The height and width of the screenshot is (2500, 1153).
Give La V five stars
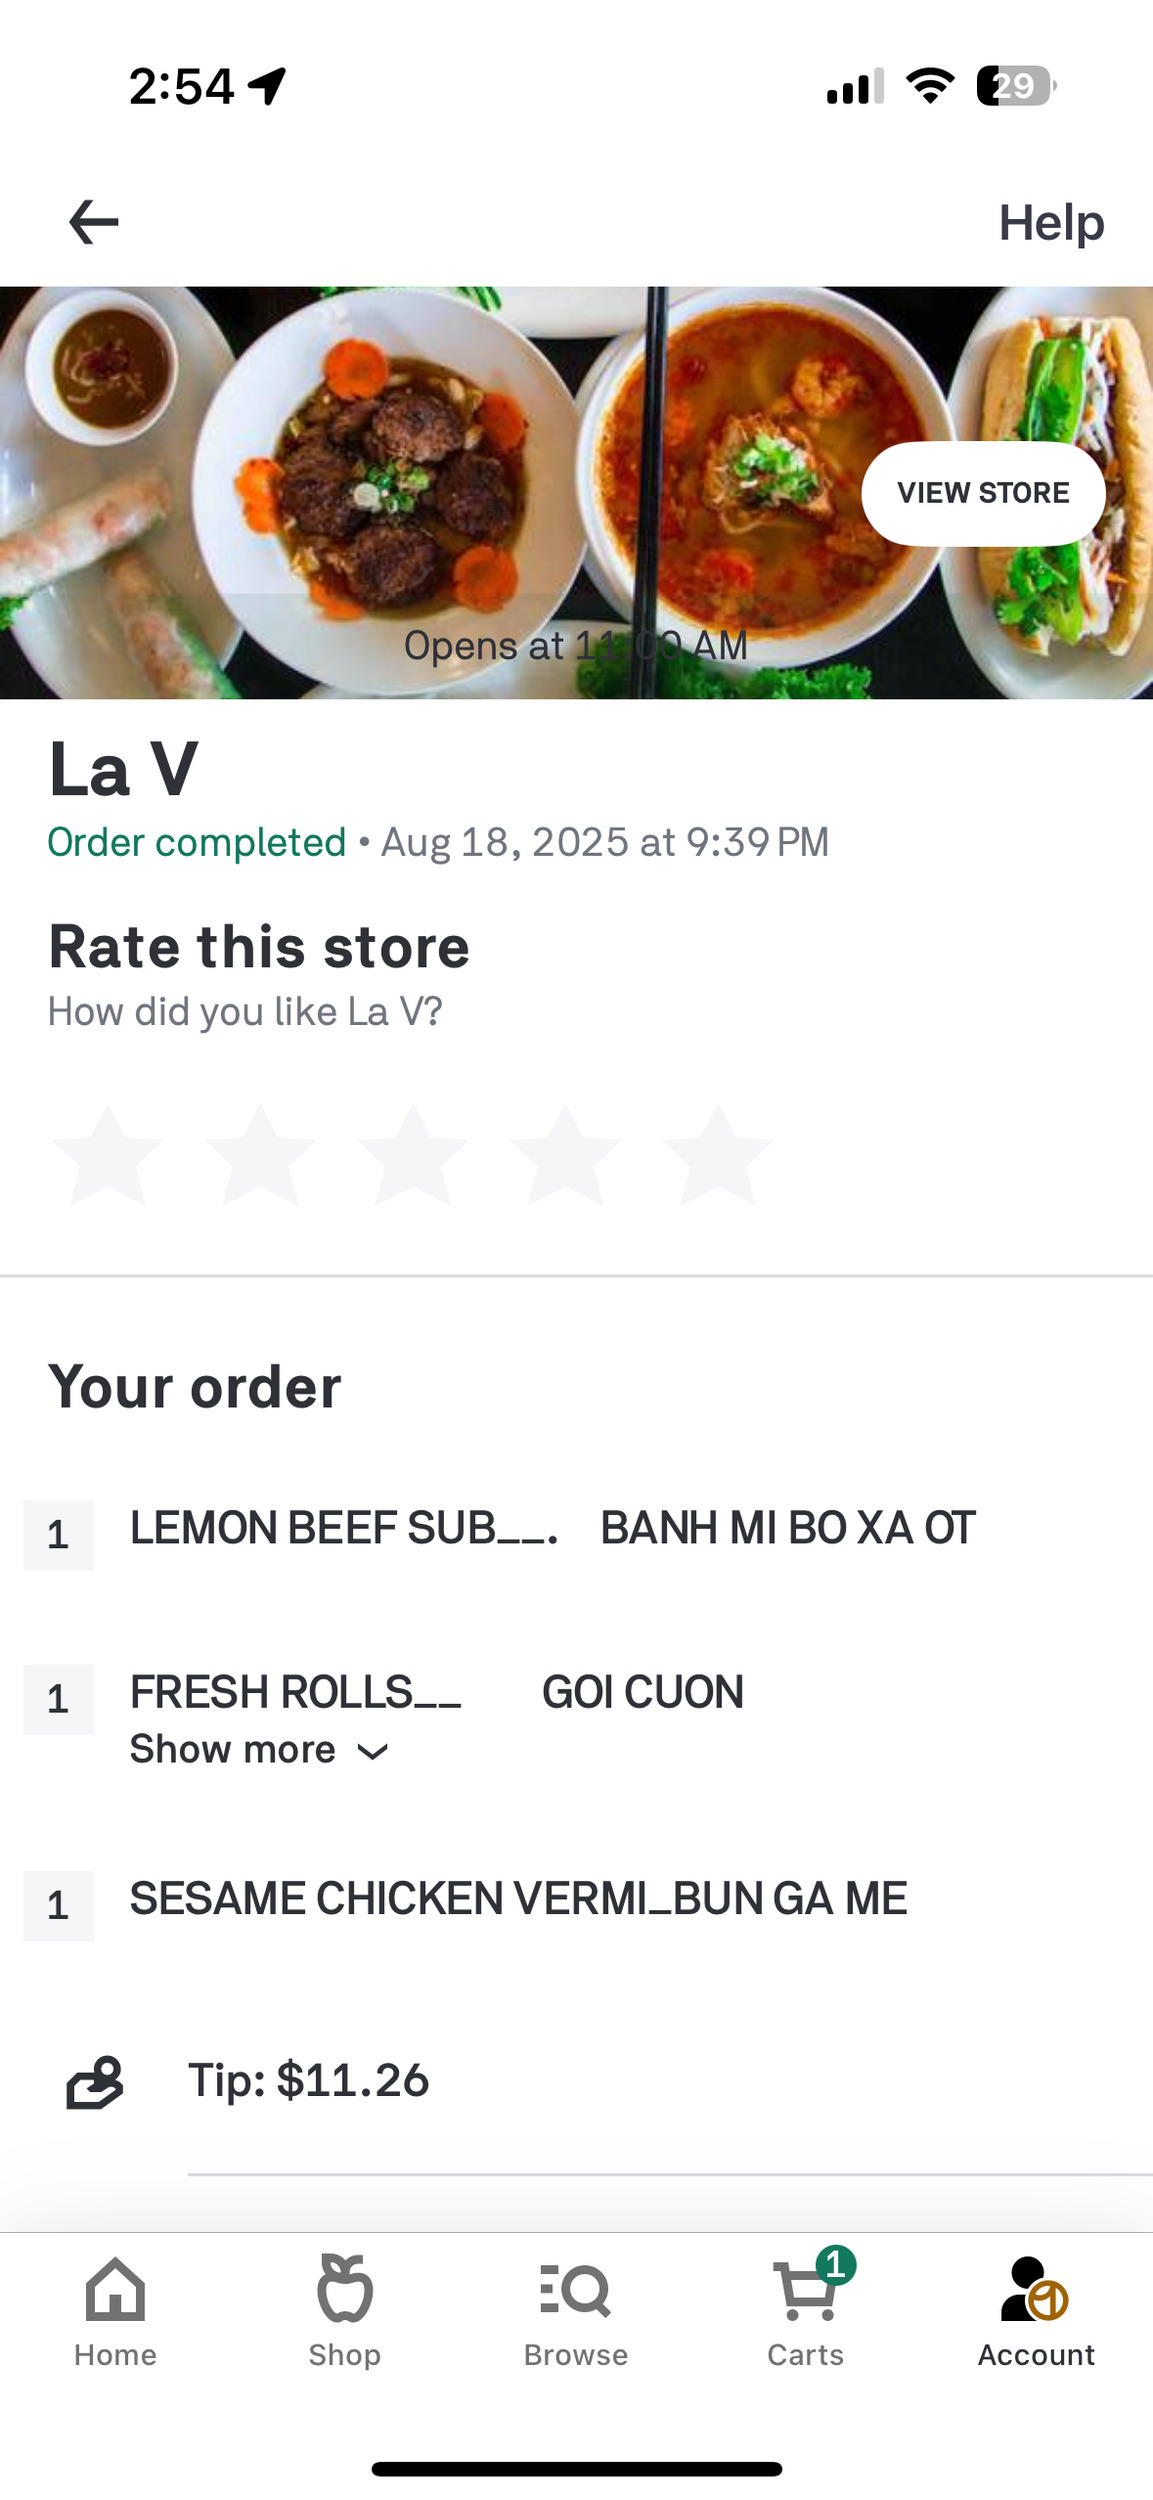pyautogui.click(x=717, y=1156)
